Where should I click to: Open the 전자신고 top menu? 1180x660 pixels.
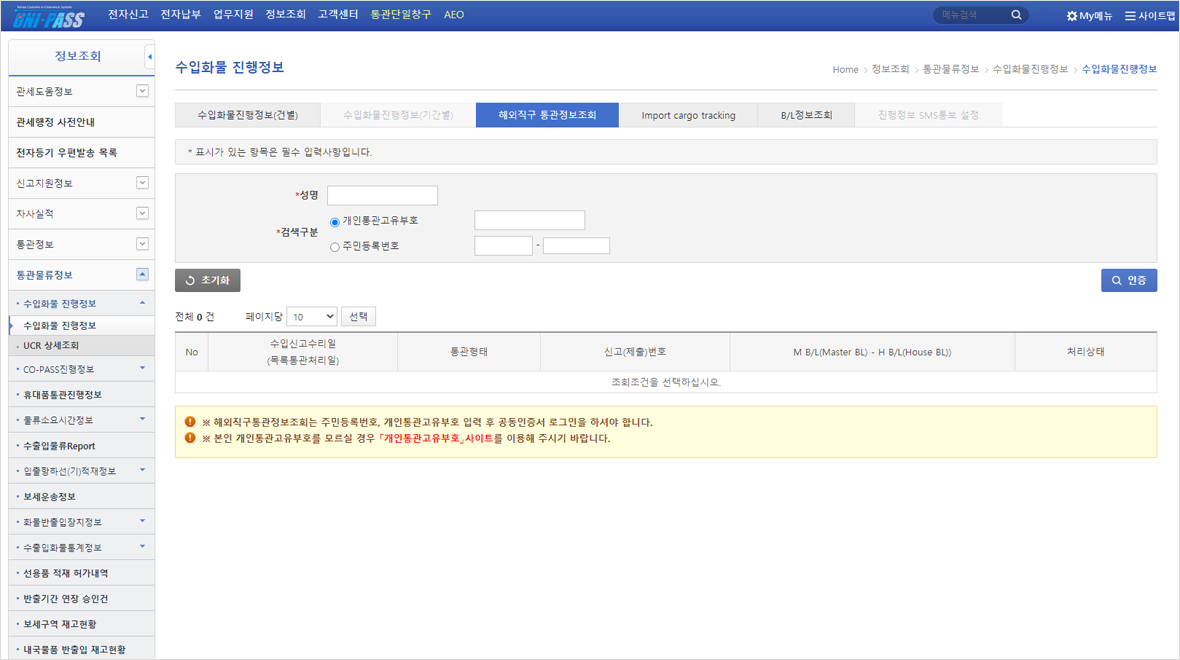[x=128, y=15]
